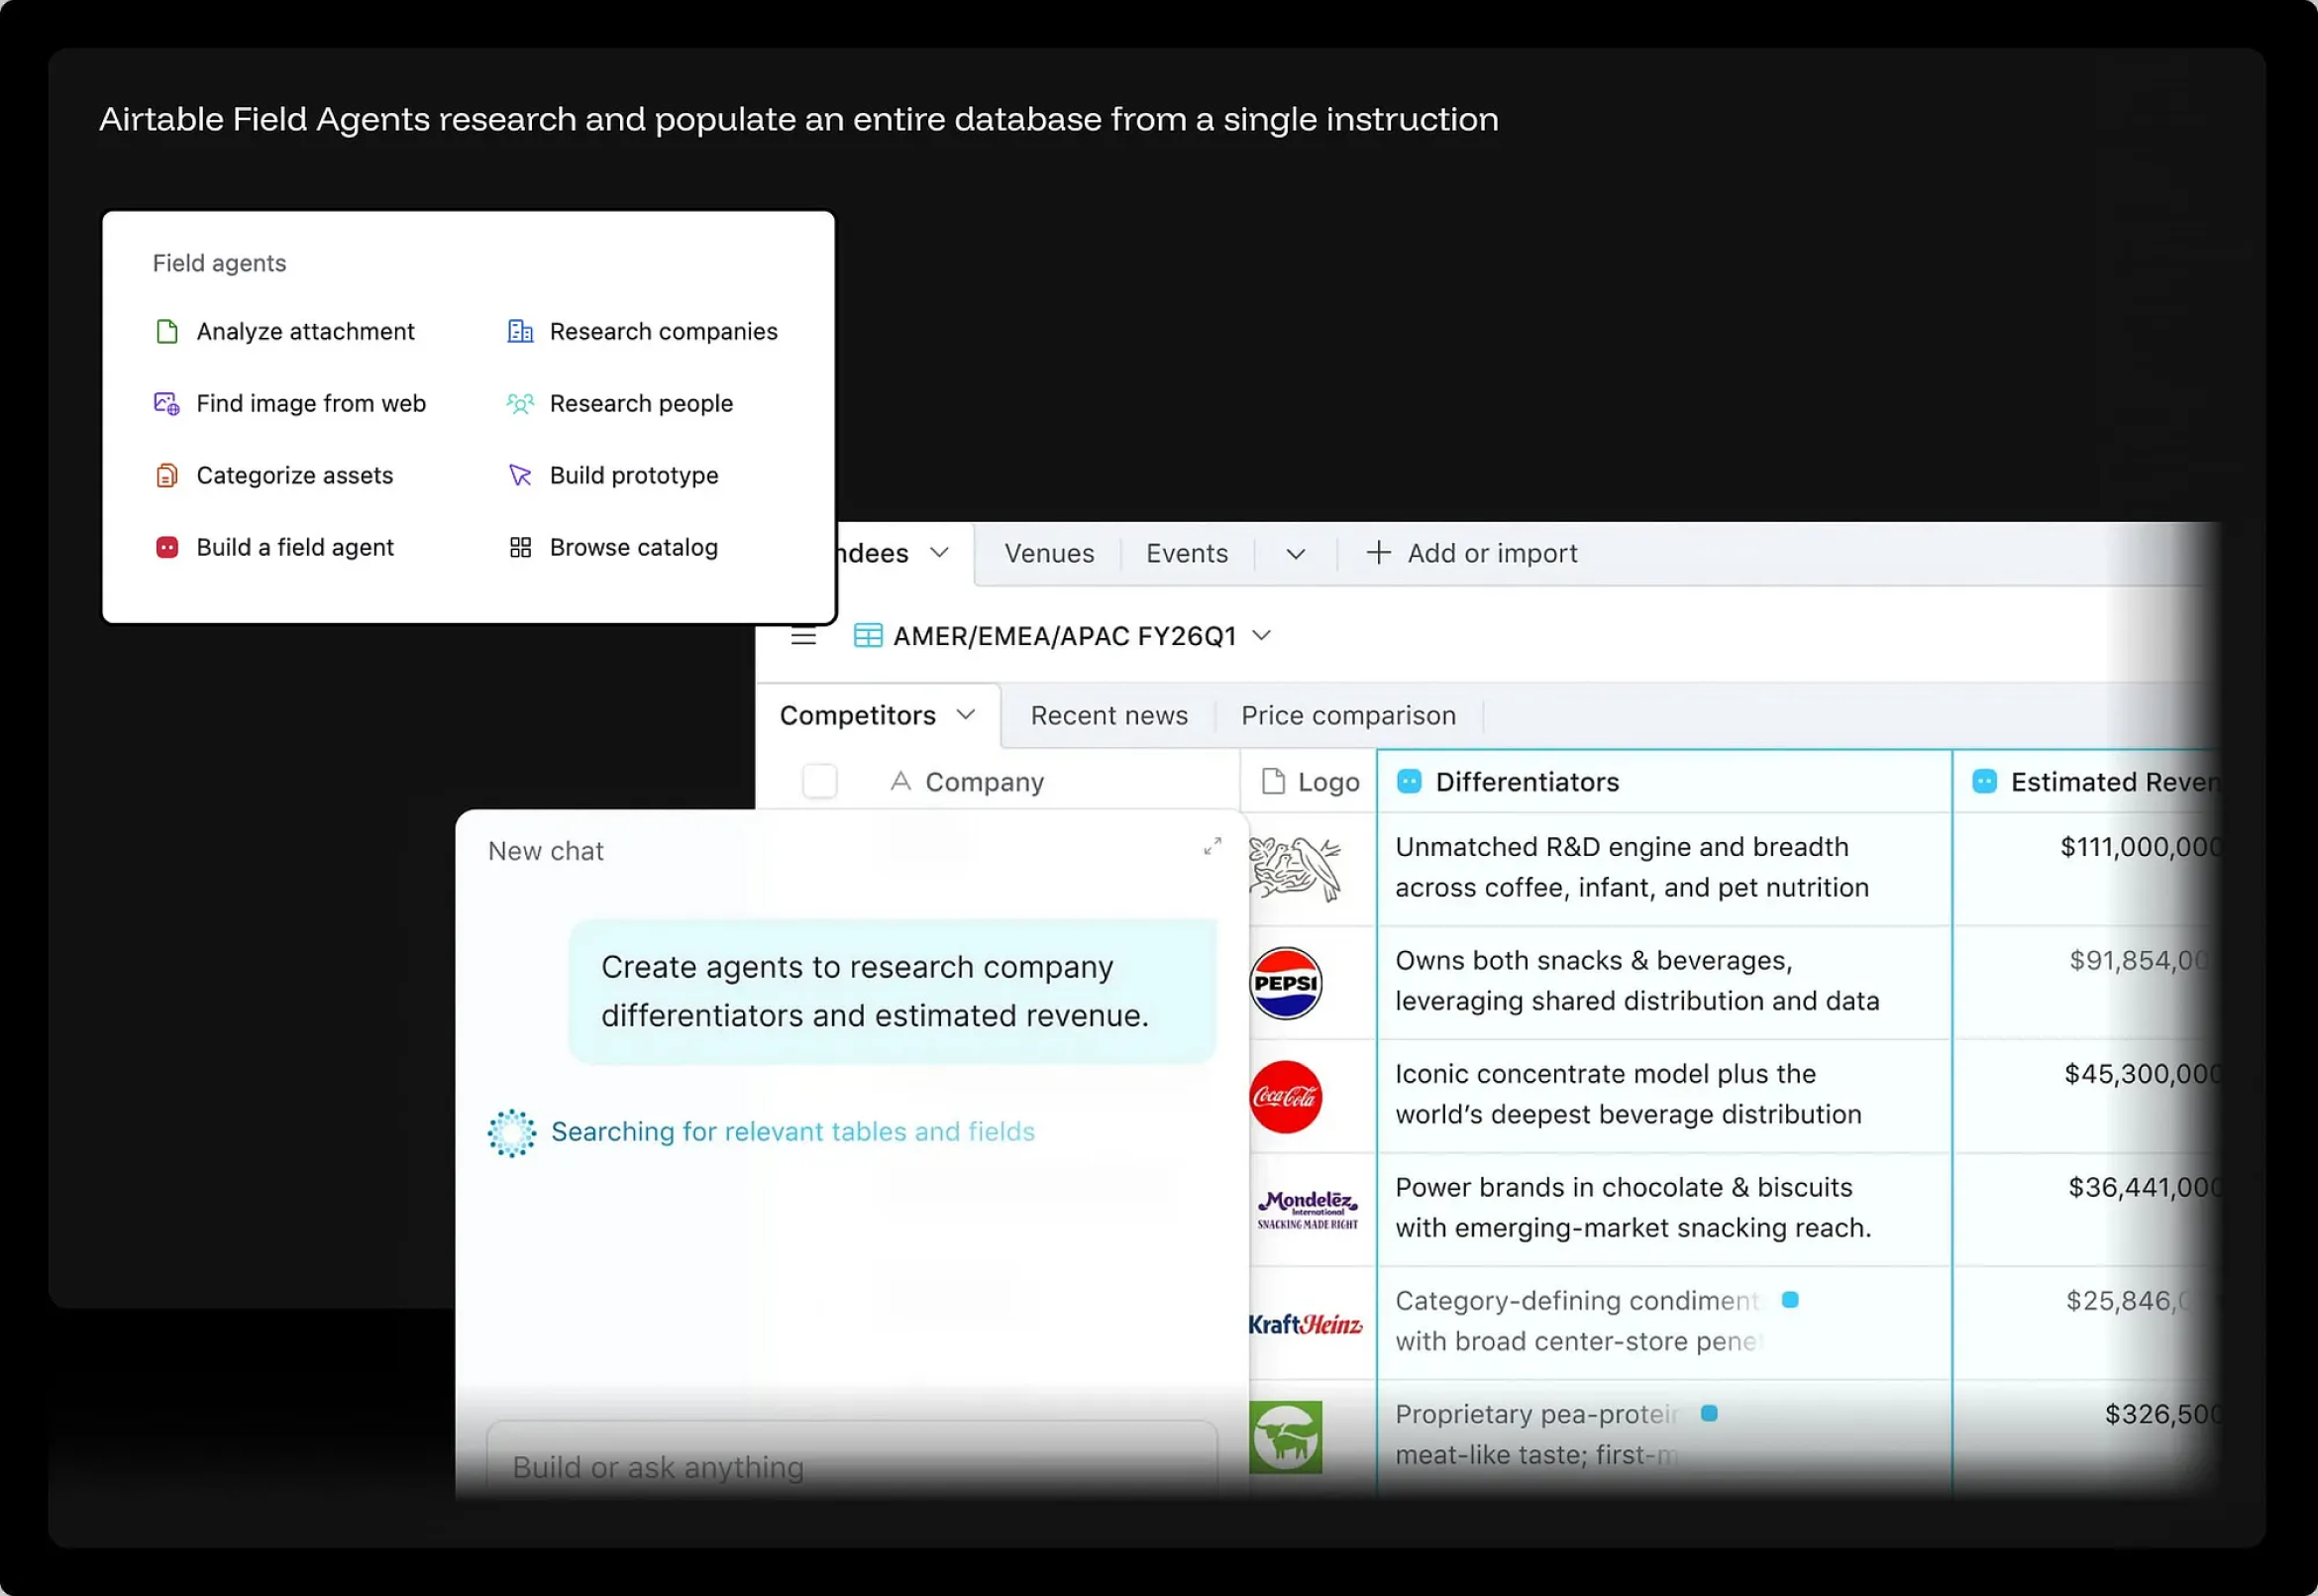Click the $36,441,000 revenue cell

pos(2086,1209)
